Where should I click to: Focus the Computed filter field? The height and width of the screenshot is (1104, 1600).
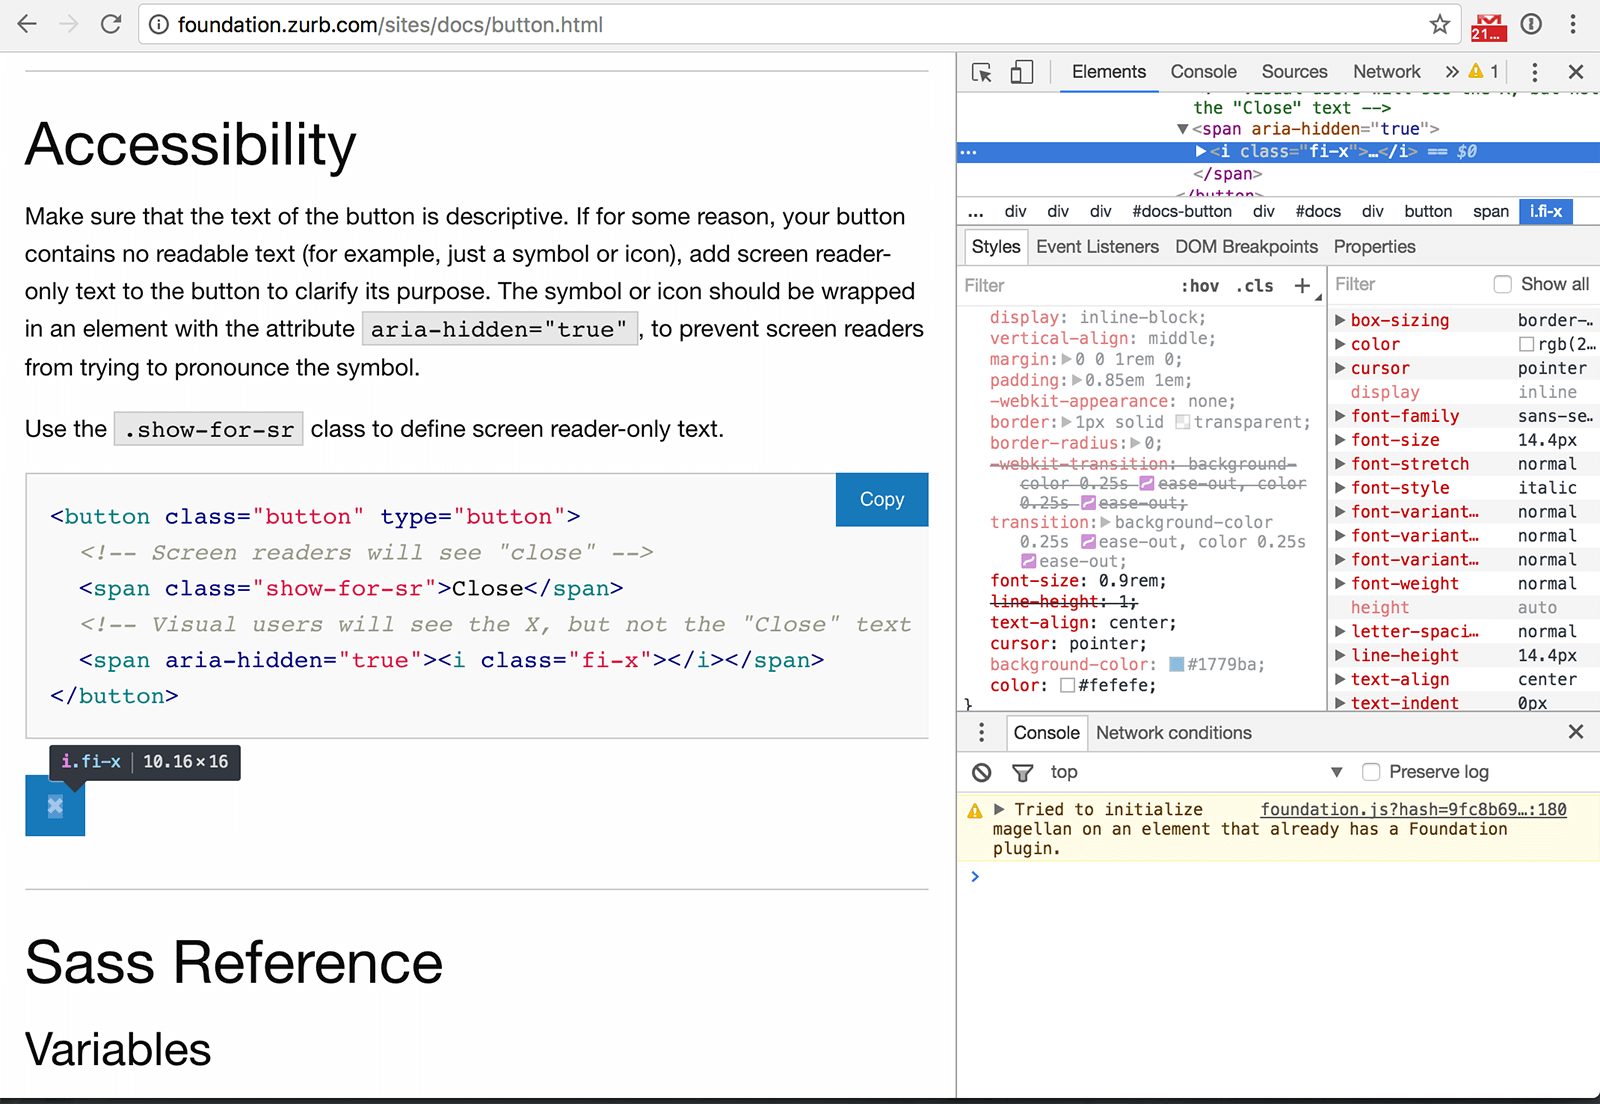(x=1408, y=285)
